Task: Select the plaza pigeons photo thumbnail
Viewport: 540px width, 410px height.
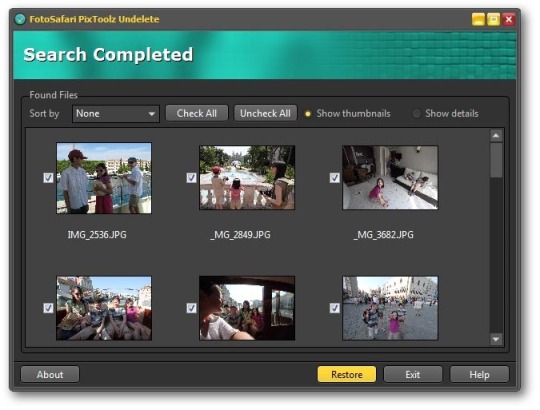Action: click(x=390, y=308)
